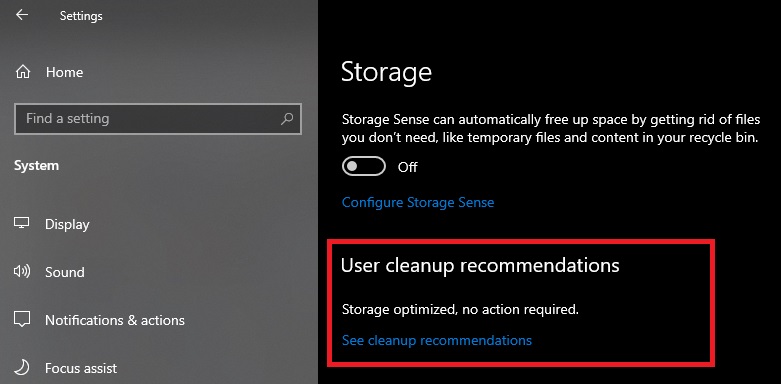
Task: Click the Notifications speech bubble icon
Action: click(22, 319)
